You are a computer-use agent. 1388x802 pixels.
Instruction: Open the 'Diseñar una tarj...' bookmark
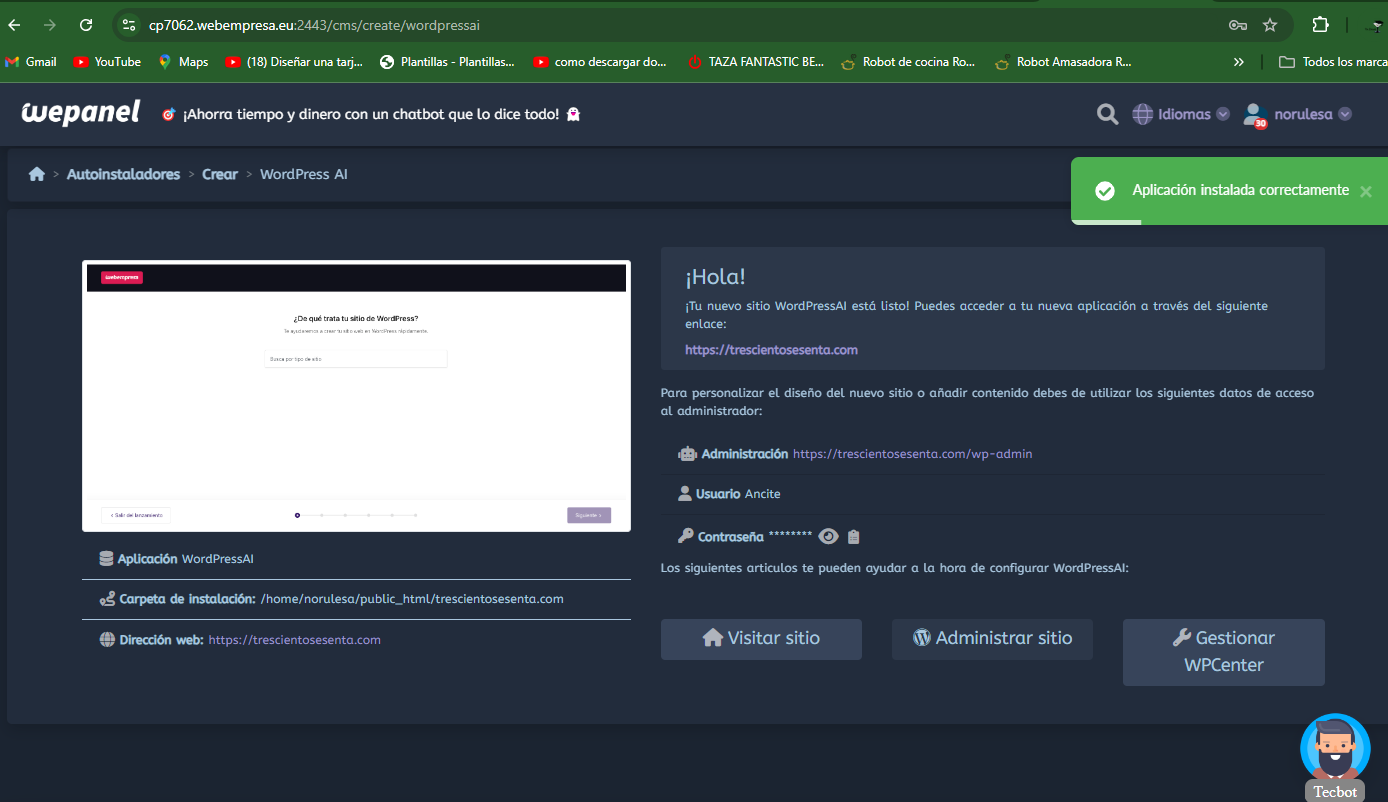[294, 62]
